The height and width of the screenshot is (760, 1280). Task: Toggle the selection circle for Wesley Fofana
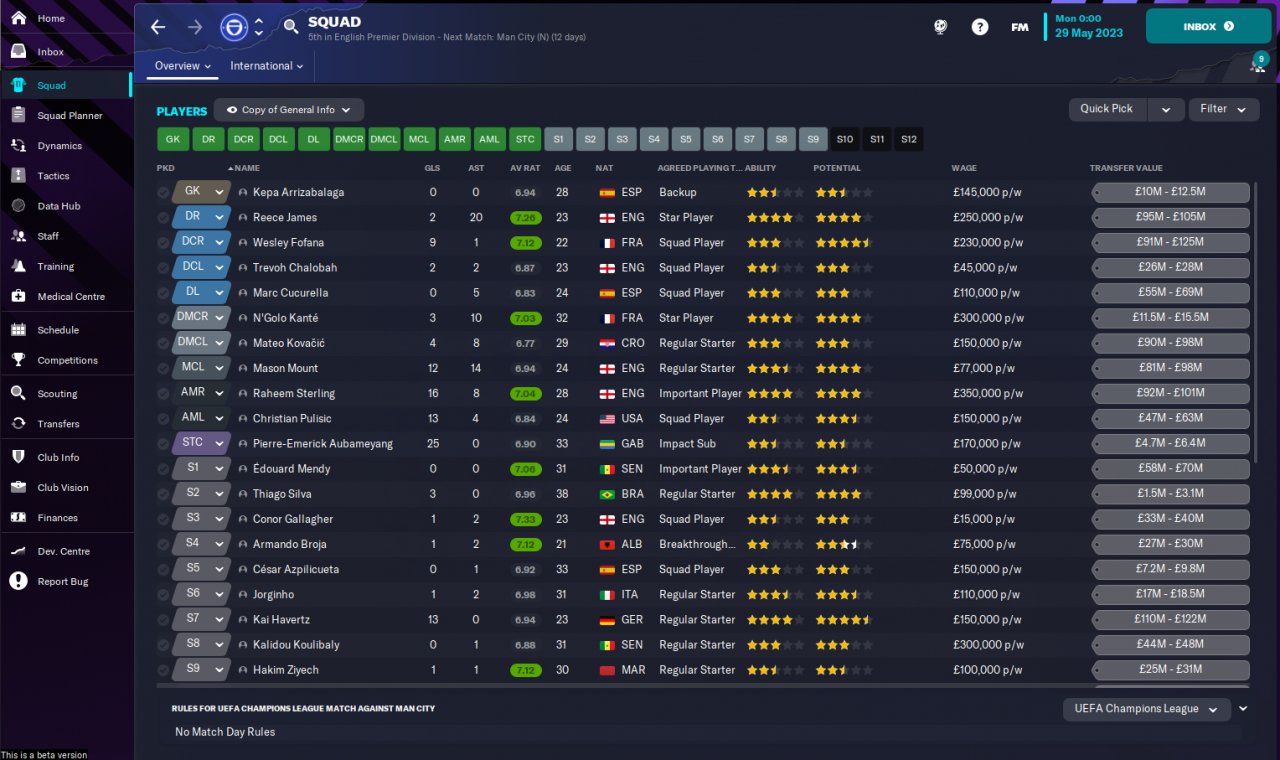(x=163, y=242)
